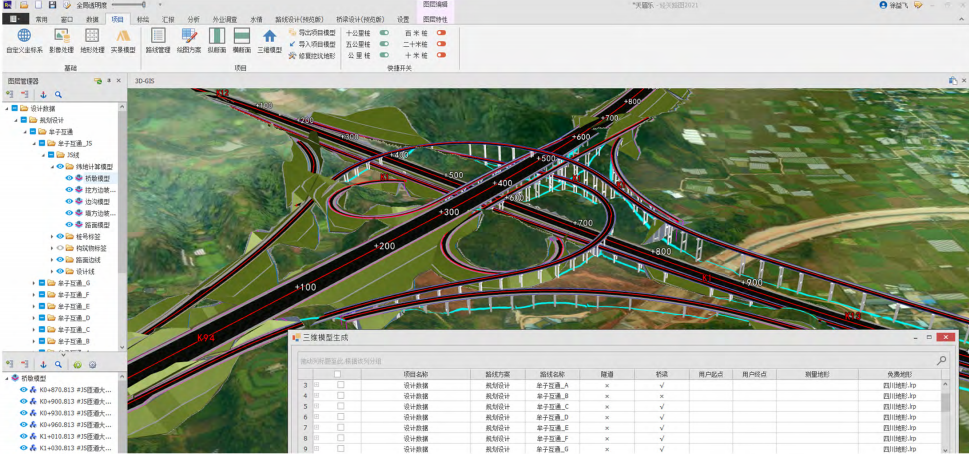Open 路线管理 in the ribbon
This screenshot has width=969, height=454.
(158, 37)
